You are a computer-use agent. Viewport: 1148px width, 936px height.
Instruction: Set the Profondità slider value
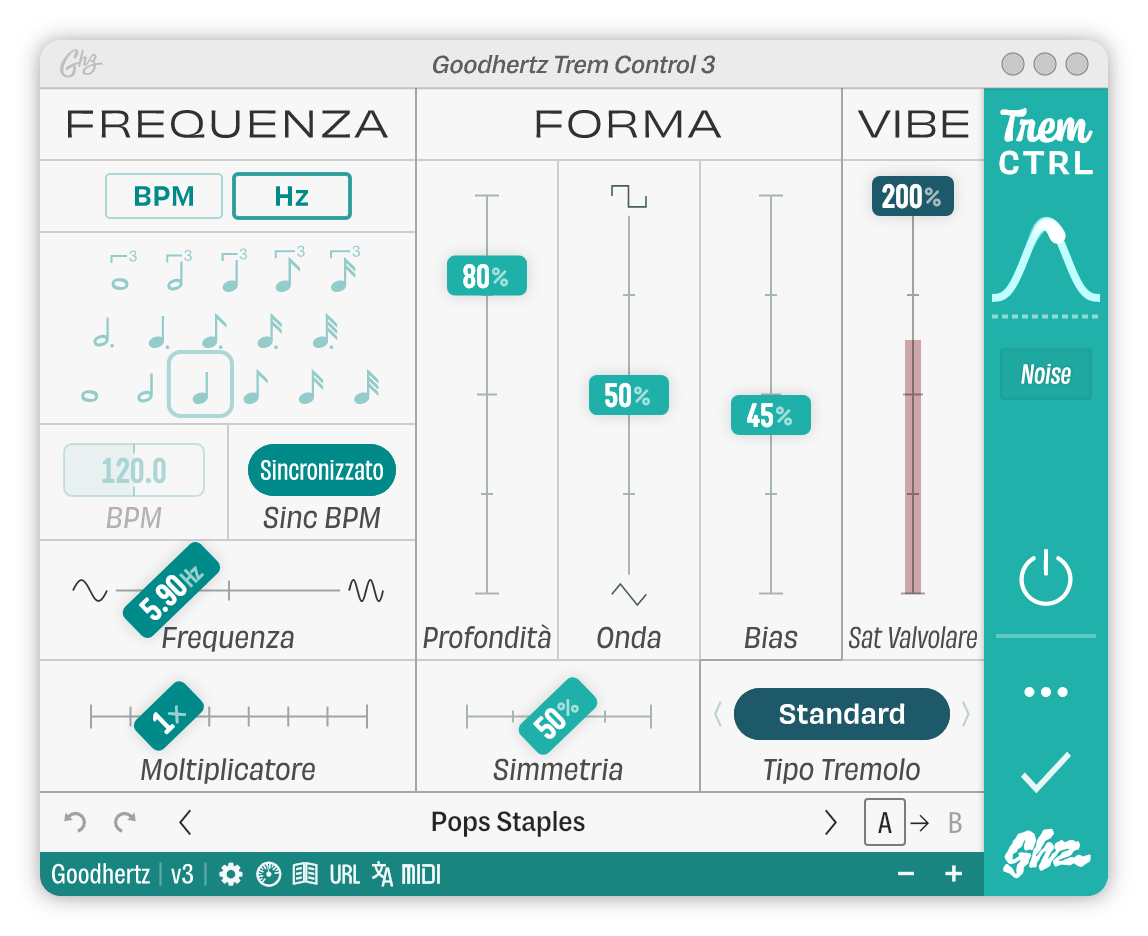coord(487,276)
